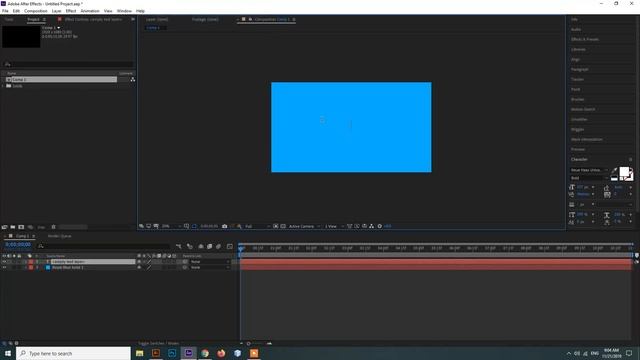Expand the Paragraph panel
The height and width of the screenshot is (360, 640).
(580, 69)
